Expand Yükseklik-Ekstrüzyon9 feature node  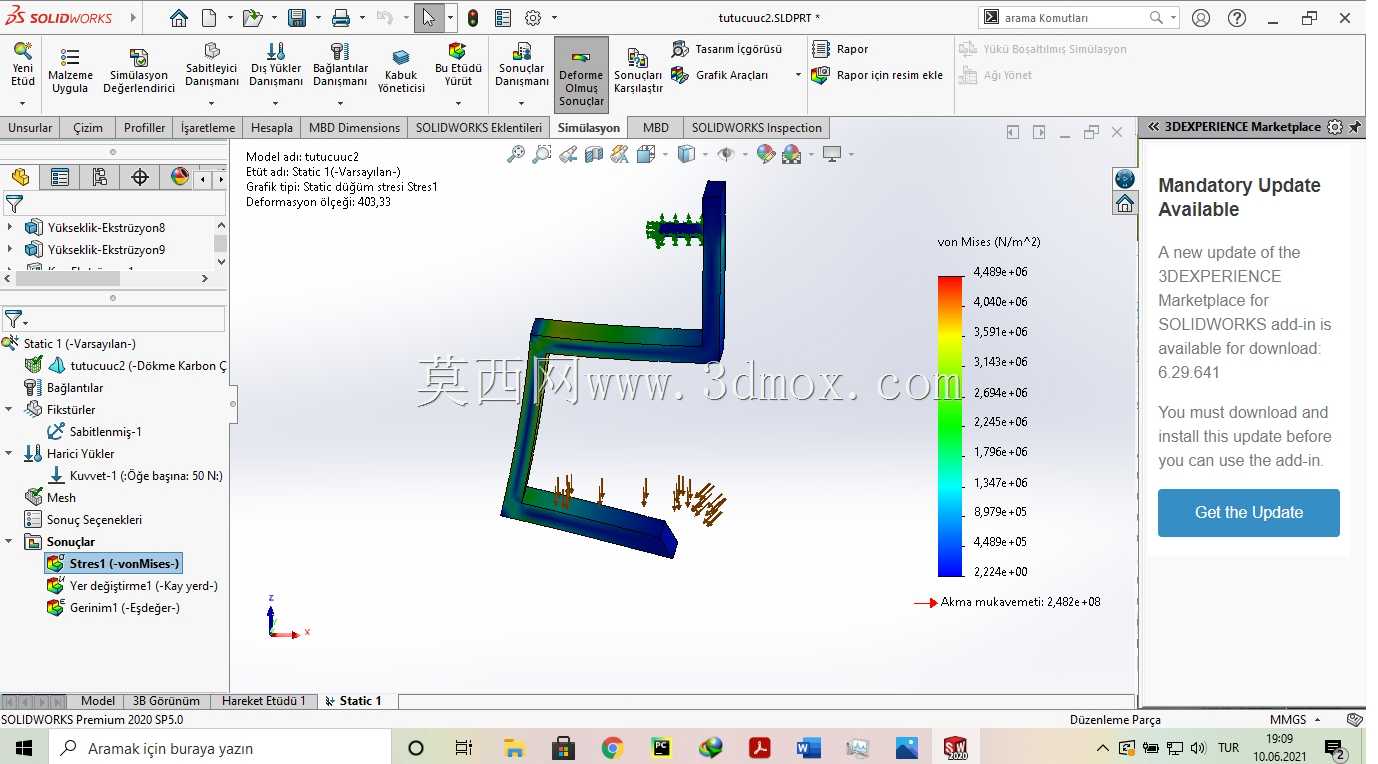[x=10, y=250]
